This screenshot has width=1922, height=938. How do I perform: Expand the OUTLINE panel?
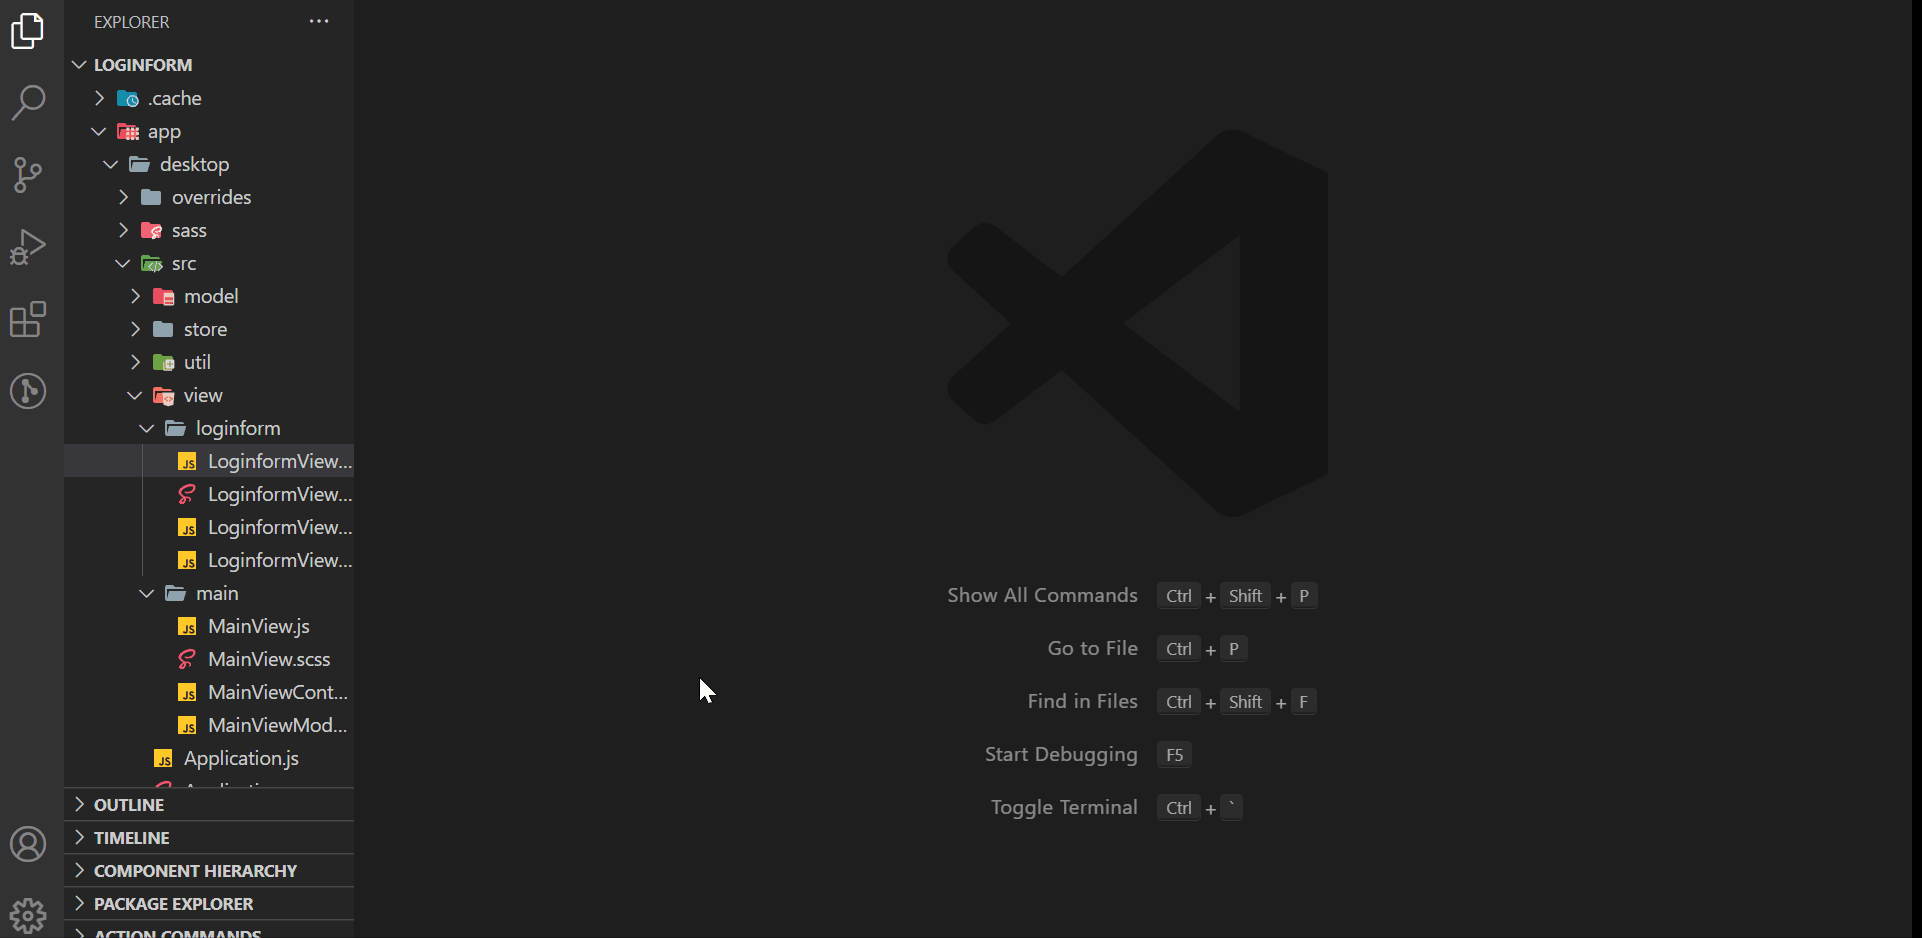pos(209,805)
